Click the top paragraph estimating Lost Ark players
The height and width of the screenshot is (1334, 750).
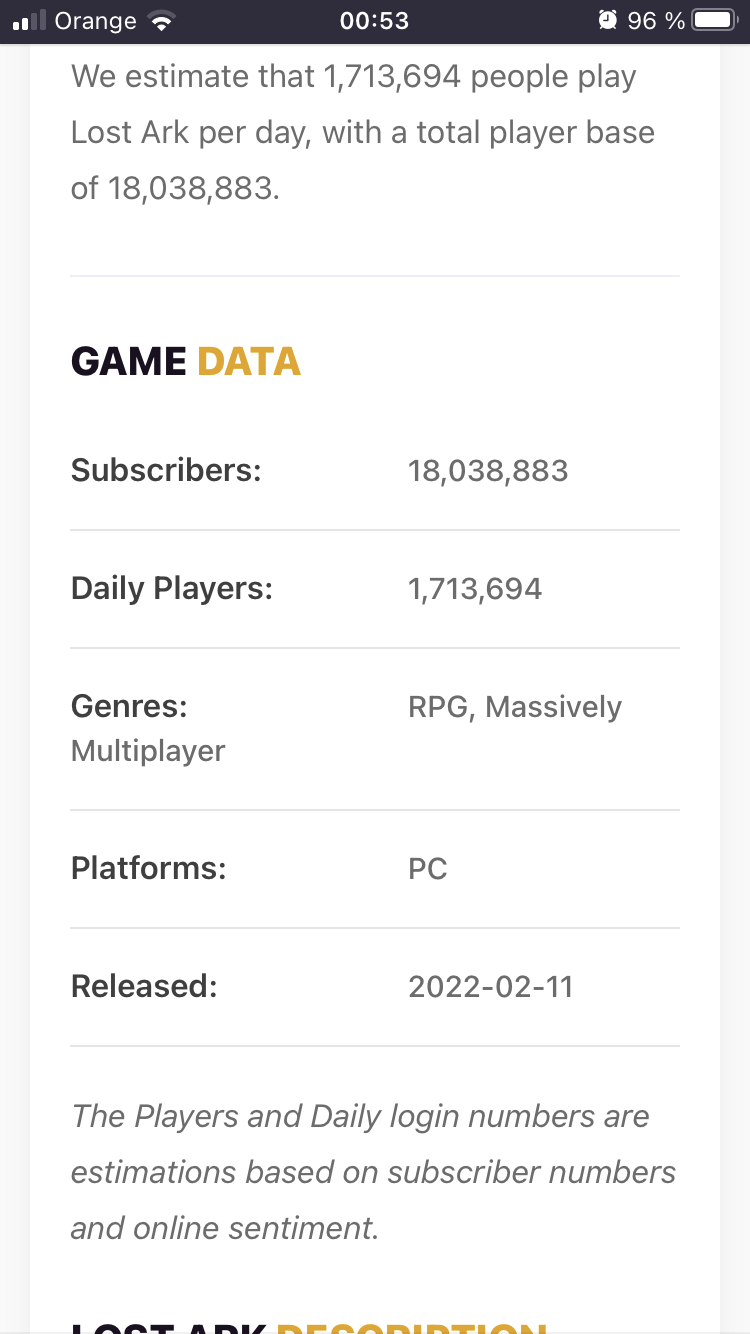click(363, 132)
